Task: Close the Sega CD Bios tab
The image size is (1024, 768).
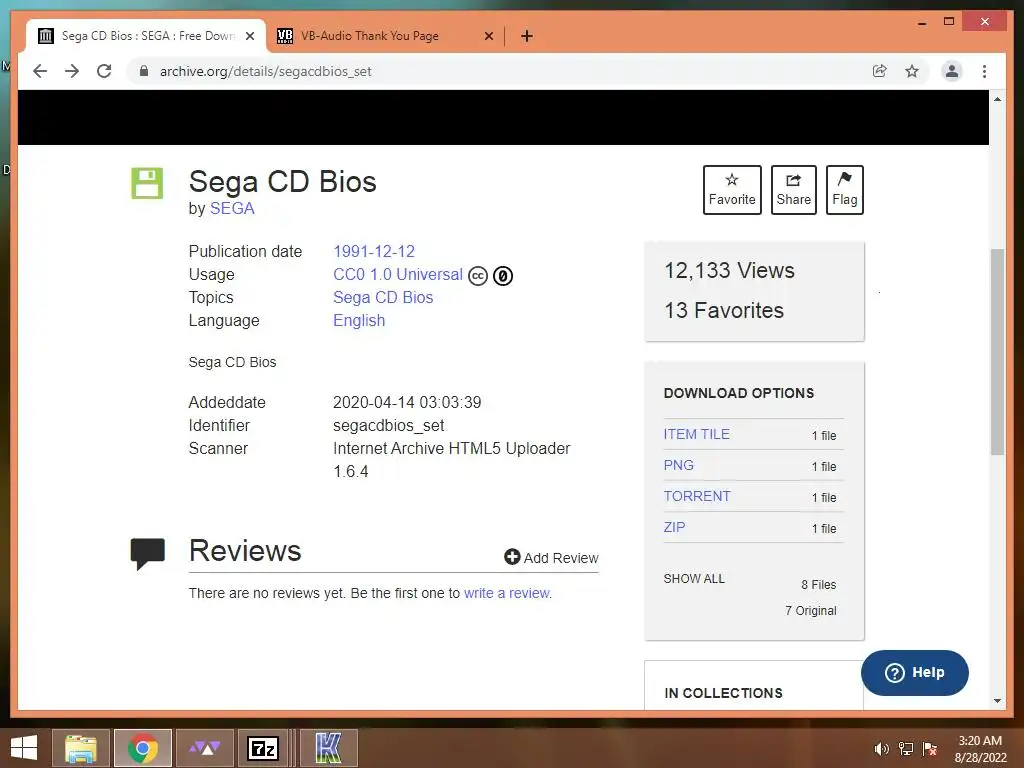Action: tap(249, 36)
